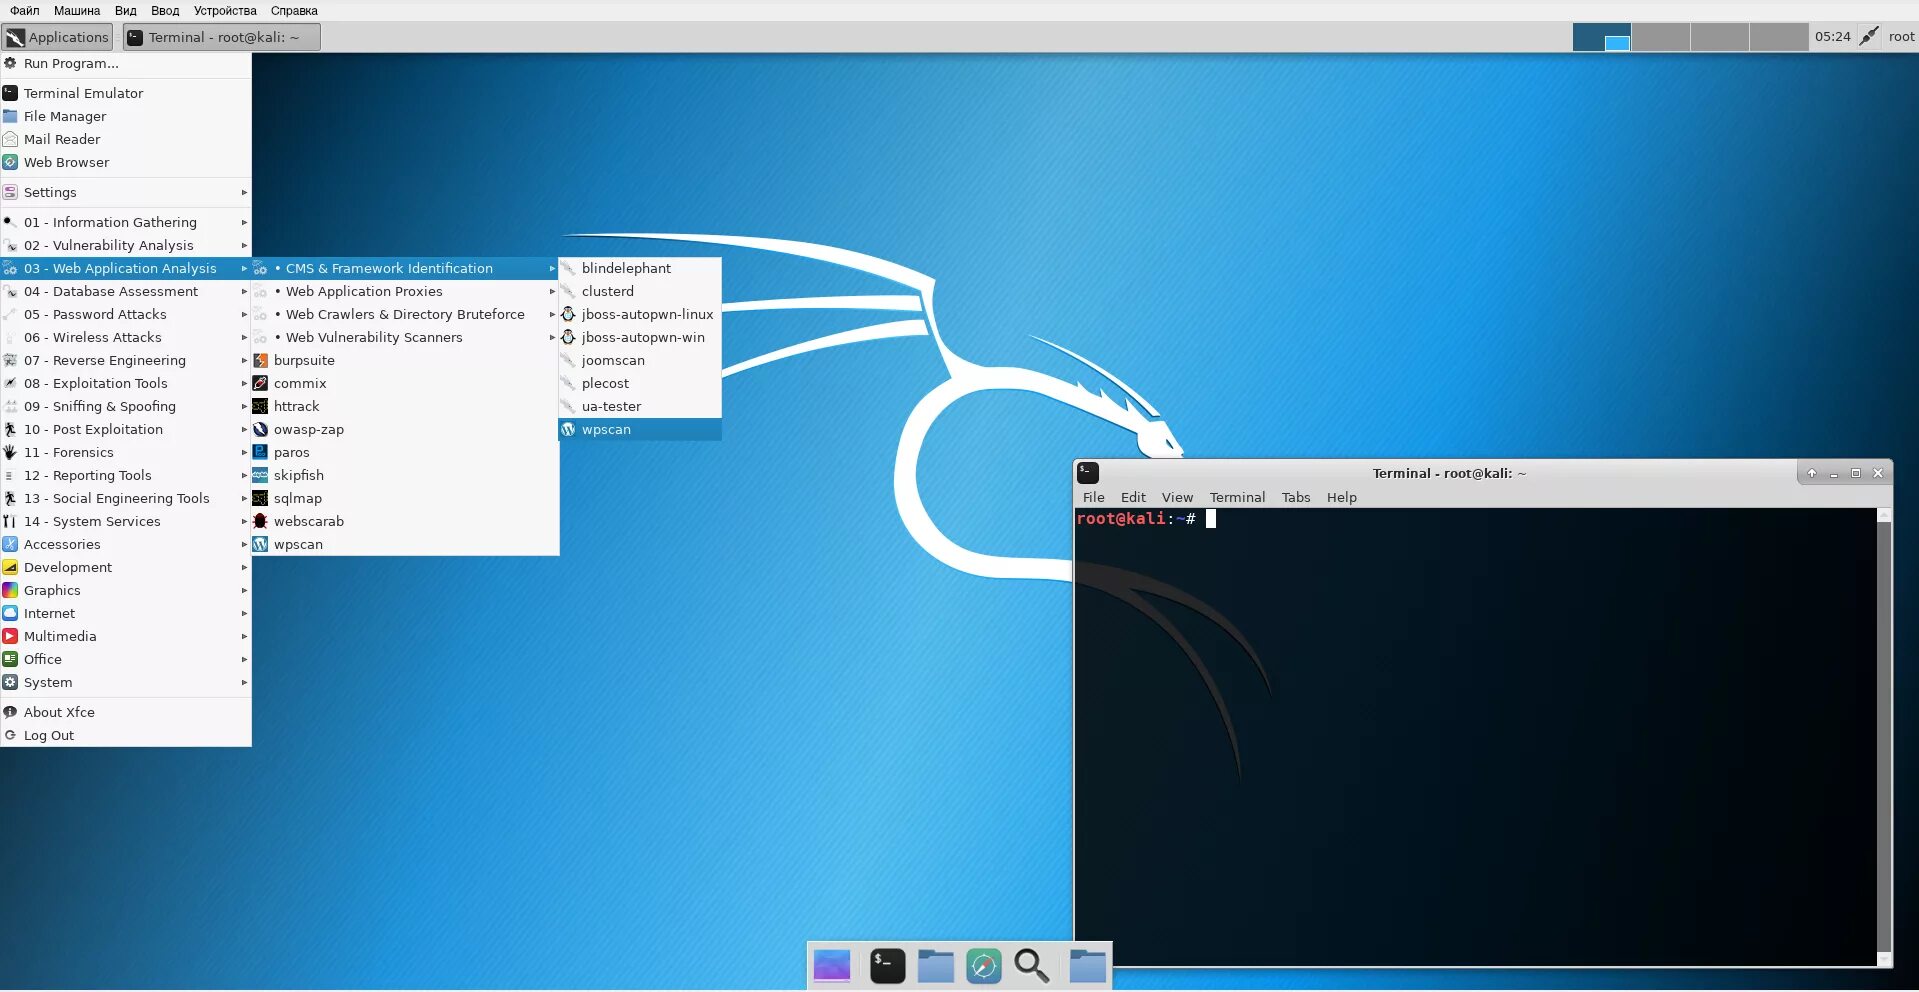1919x992 pixels.
Task: Click the burpsuite icon in submenu
Action: [260, 360]
